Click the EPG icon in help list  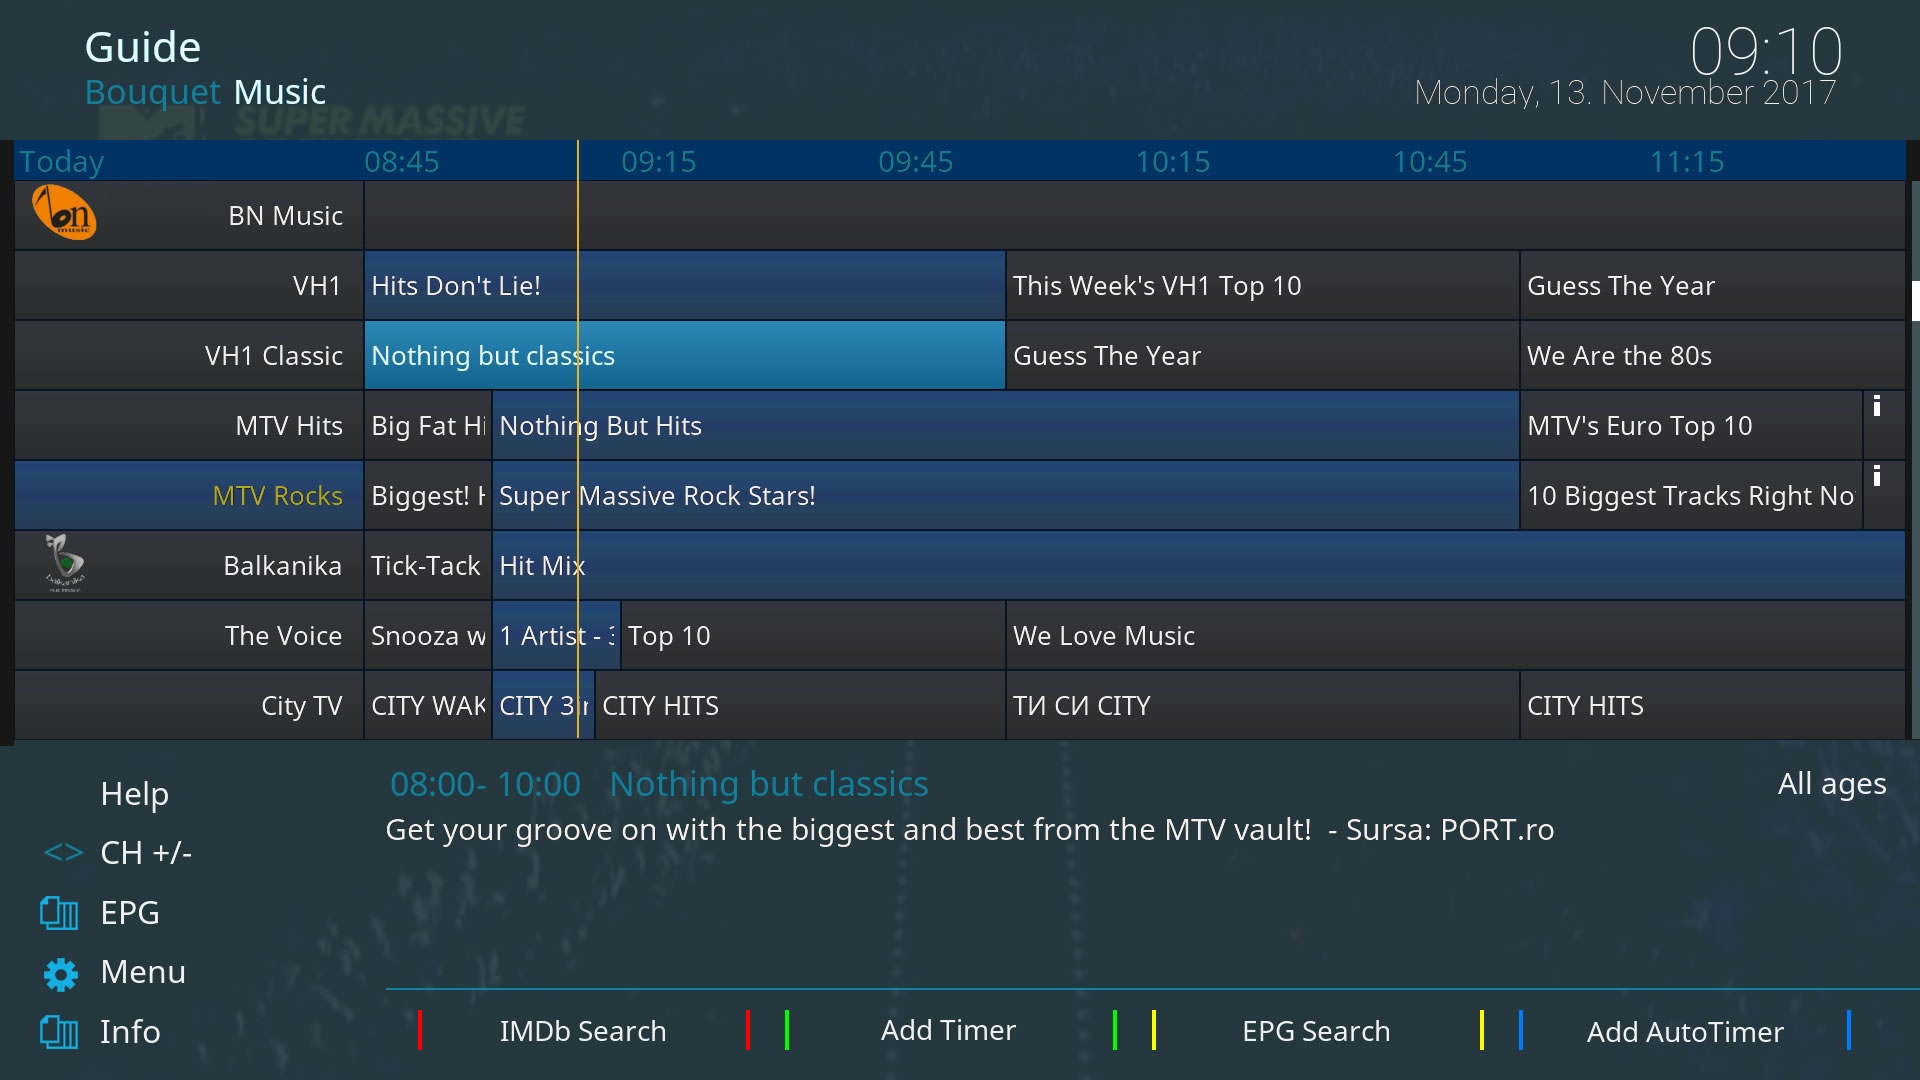pos(59,913)
